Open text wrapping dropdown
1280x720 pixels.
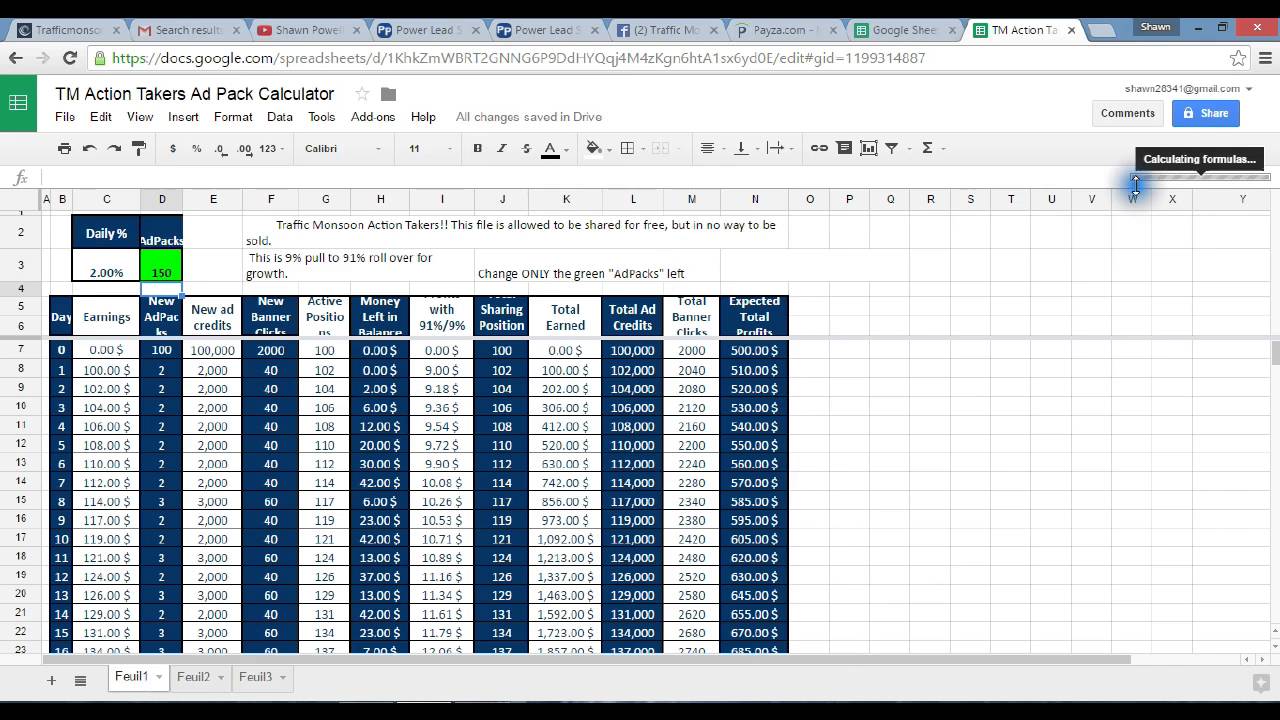(780, 148)
